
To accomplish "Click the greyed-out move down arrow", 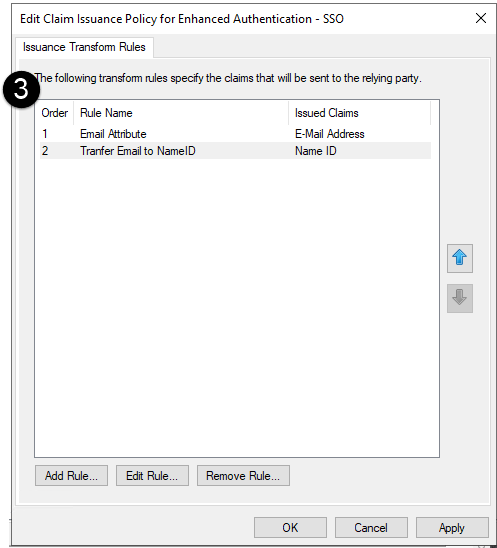I will pyautogui.click(x=460, y=298).
